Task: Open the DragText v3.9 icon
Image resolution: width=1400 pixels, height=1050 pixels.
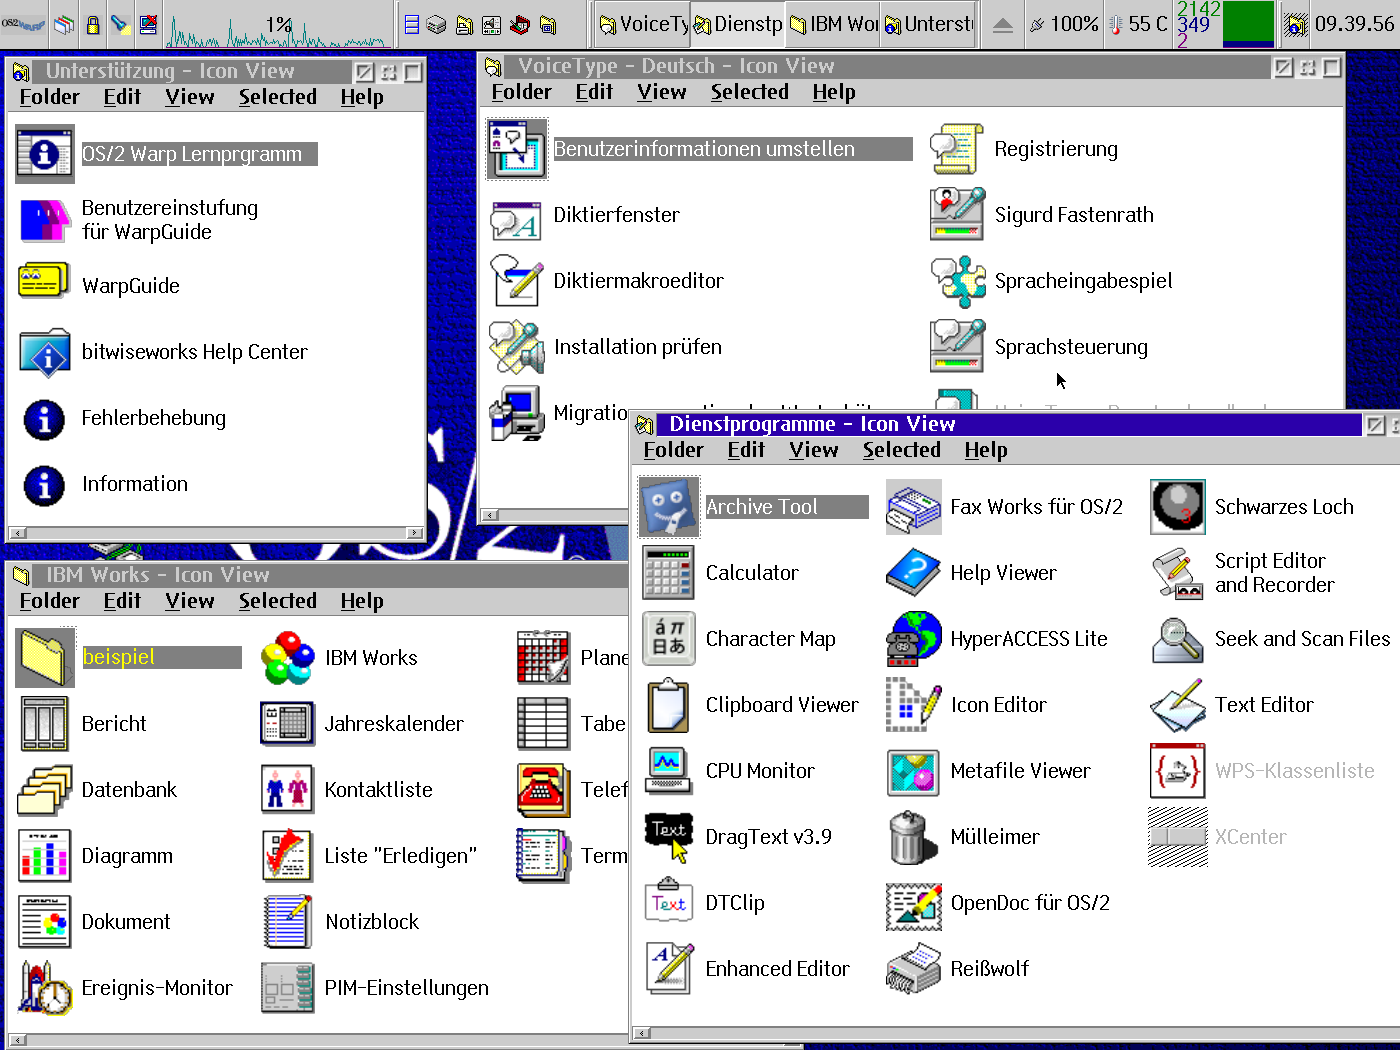Action: [669, 837]
